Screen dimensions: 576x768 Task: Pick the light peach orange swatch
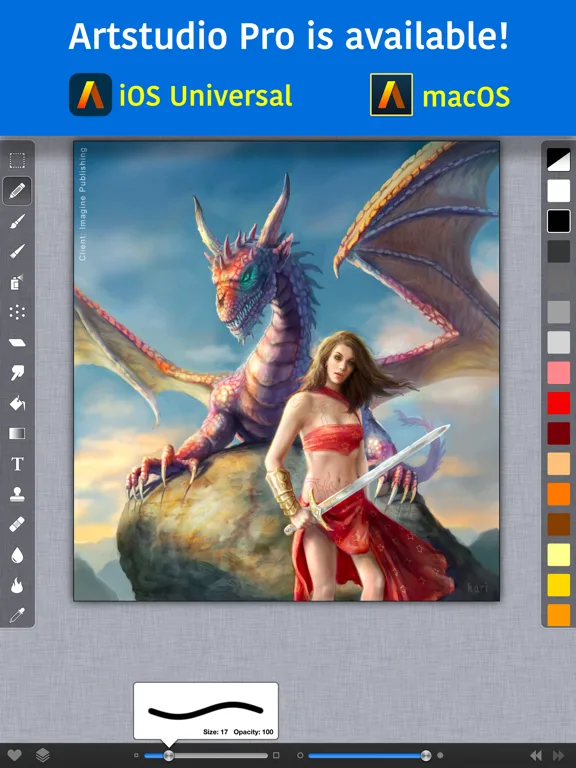558,464
